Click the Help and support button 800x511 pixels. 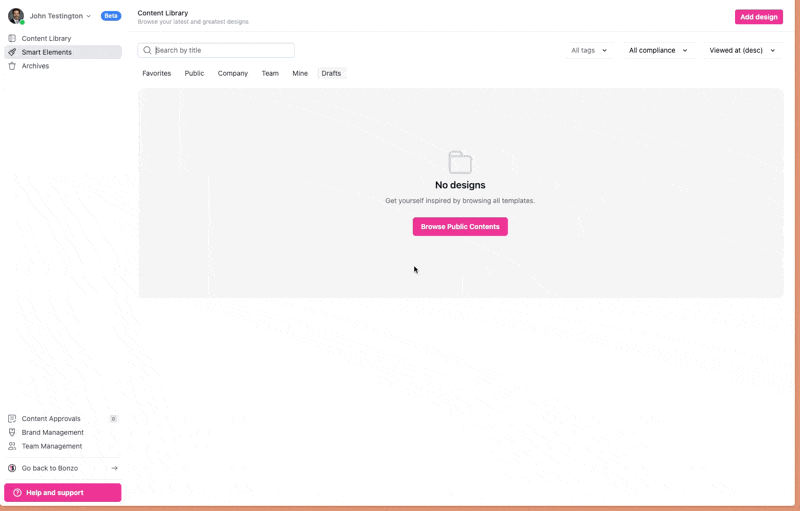pos(63,493)
